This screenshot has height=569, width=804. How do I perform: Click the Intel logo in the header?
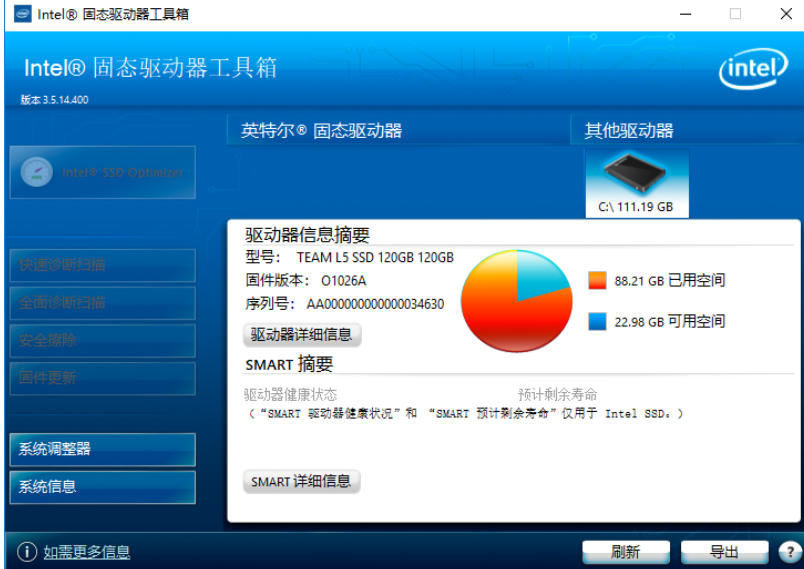(x=753, y=68)
